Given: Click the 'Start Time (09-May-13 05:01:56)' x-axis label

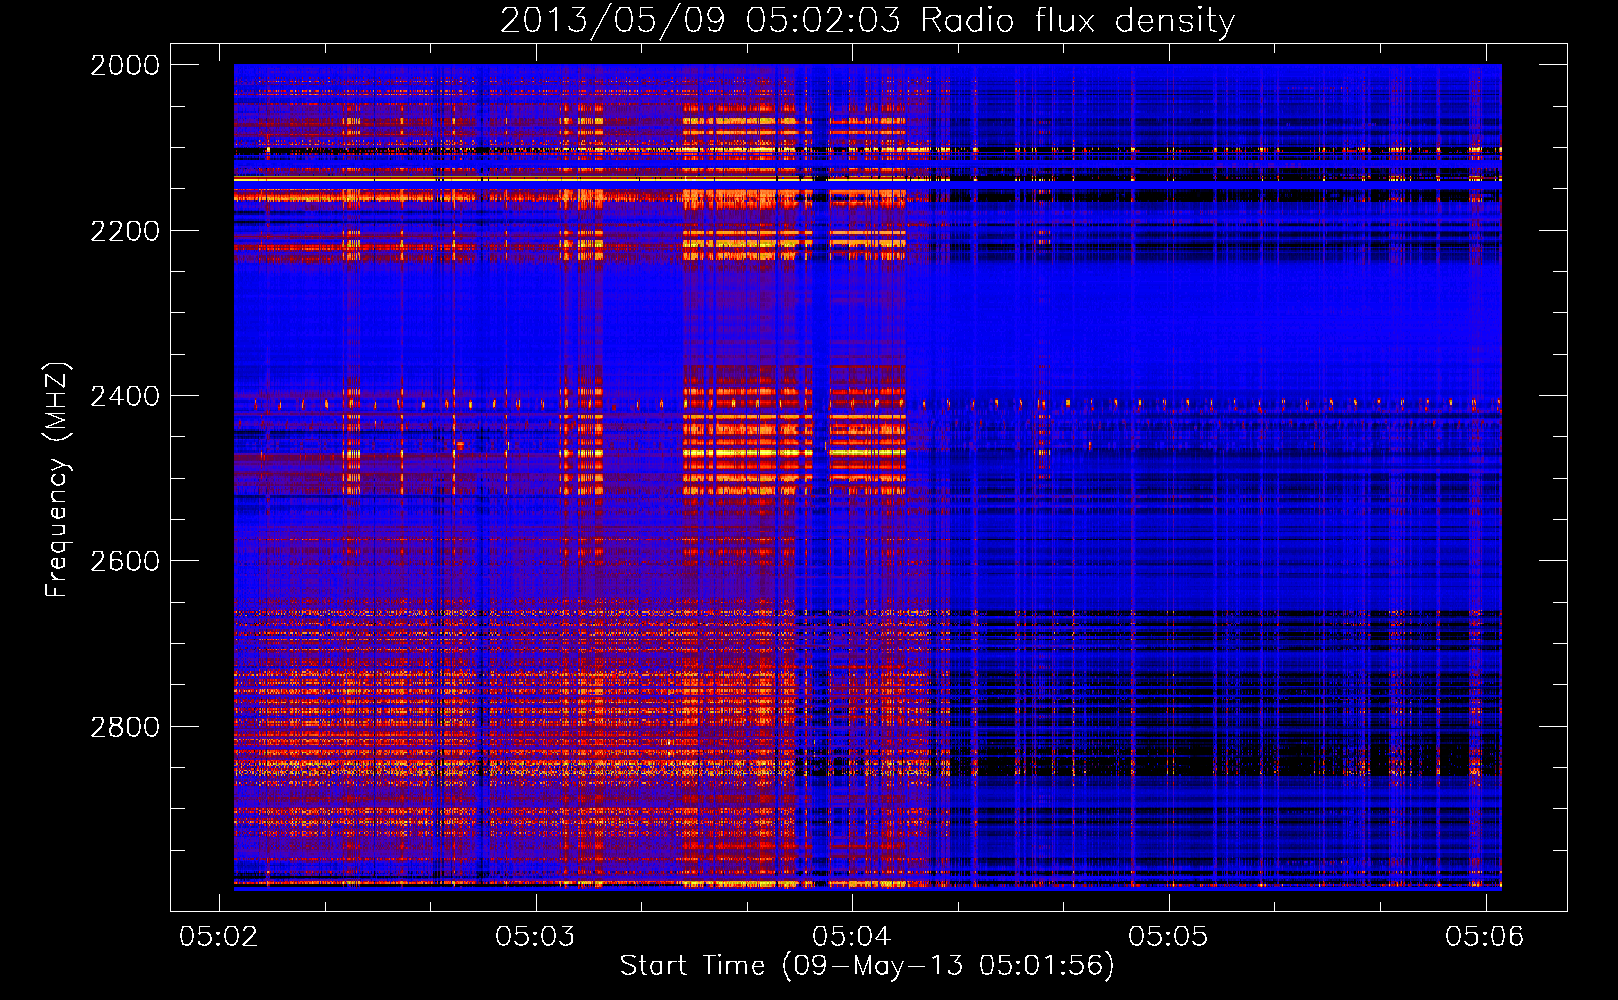Looking at the screenshot, I should pyautogui.click(x=866, y=965).
